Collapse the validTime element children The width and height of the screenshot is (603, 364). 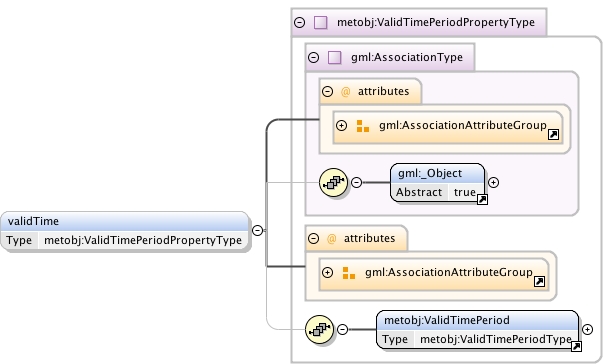point(257,230)
